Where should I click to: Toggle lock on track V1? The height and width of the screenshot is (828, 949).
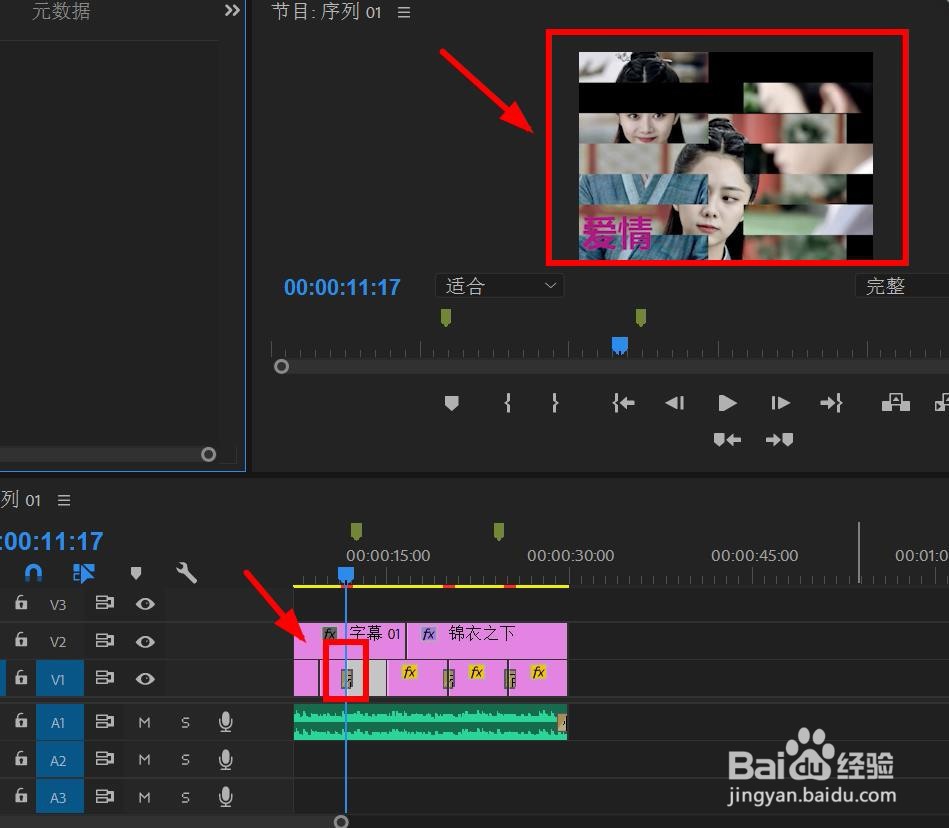[21, 677]
